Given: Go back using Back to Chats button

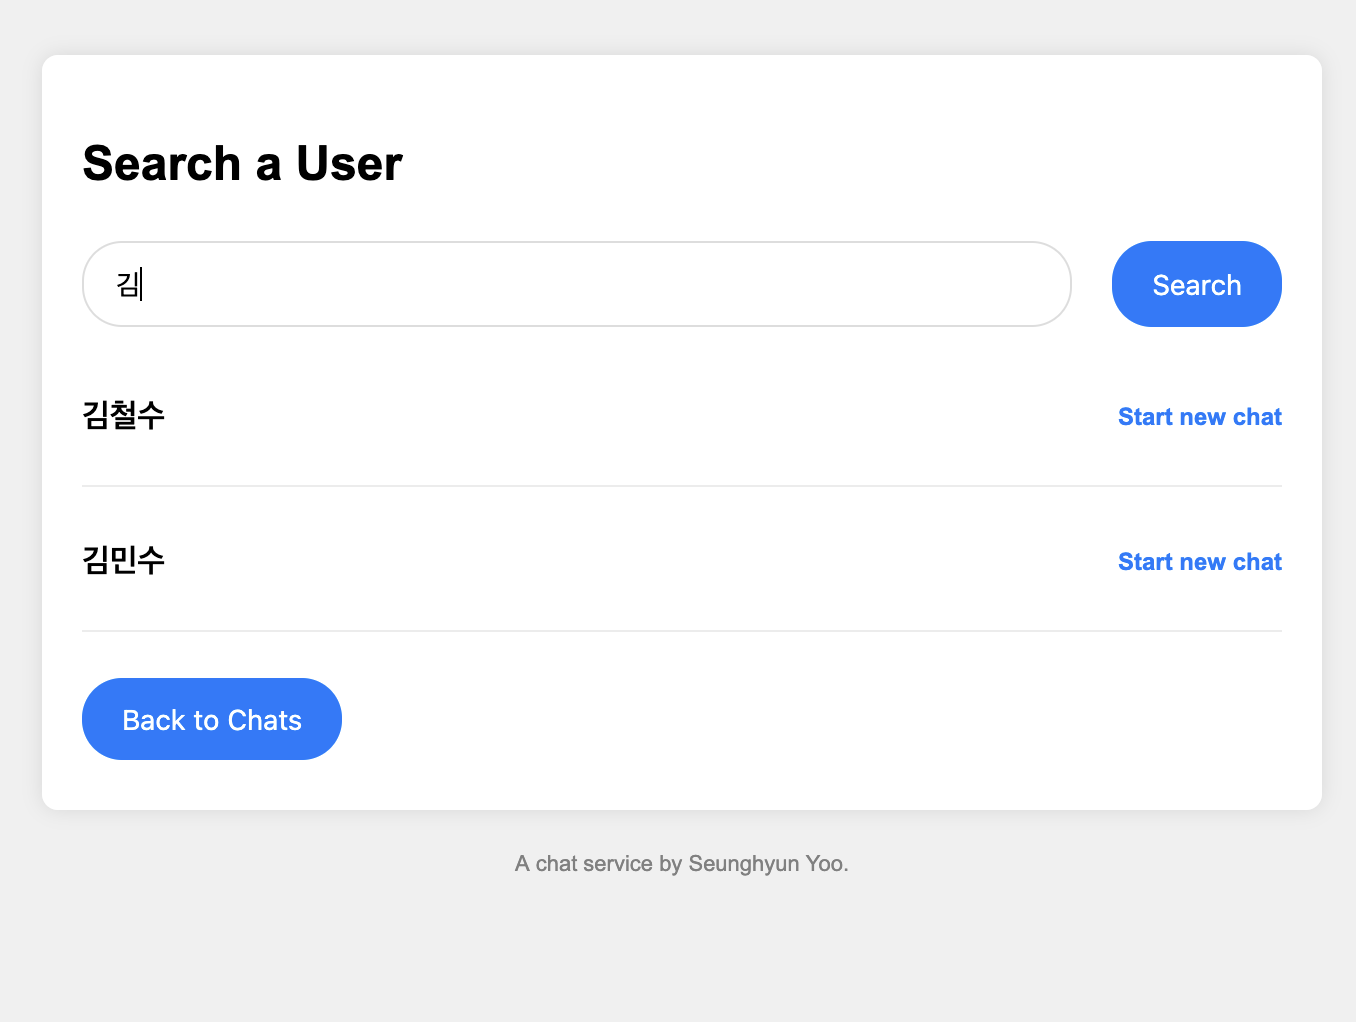Looking at the screenshot, I should [212, 719].
